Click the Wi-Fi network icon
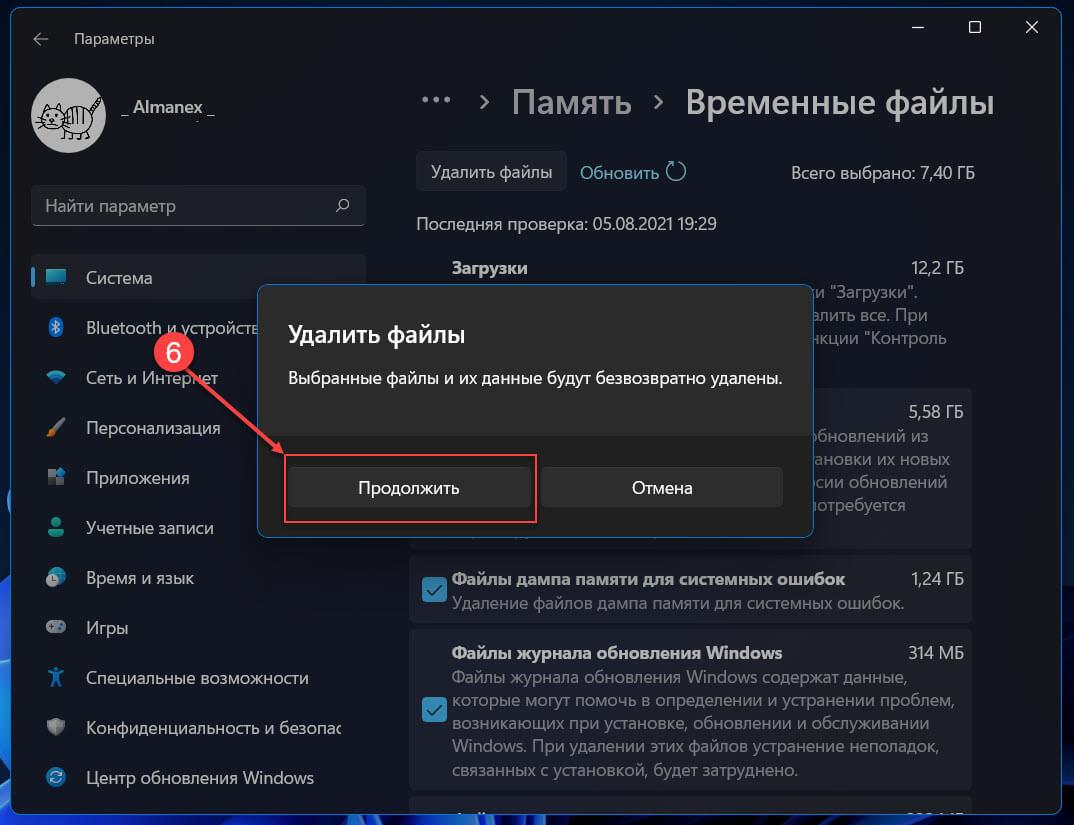 click(x=55, y=378)
